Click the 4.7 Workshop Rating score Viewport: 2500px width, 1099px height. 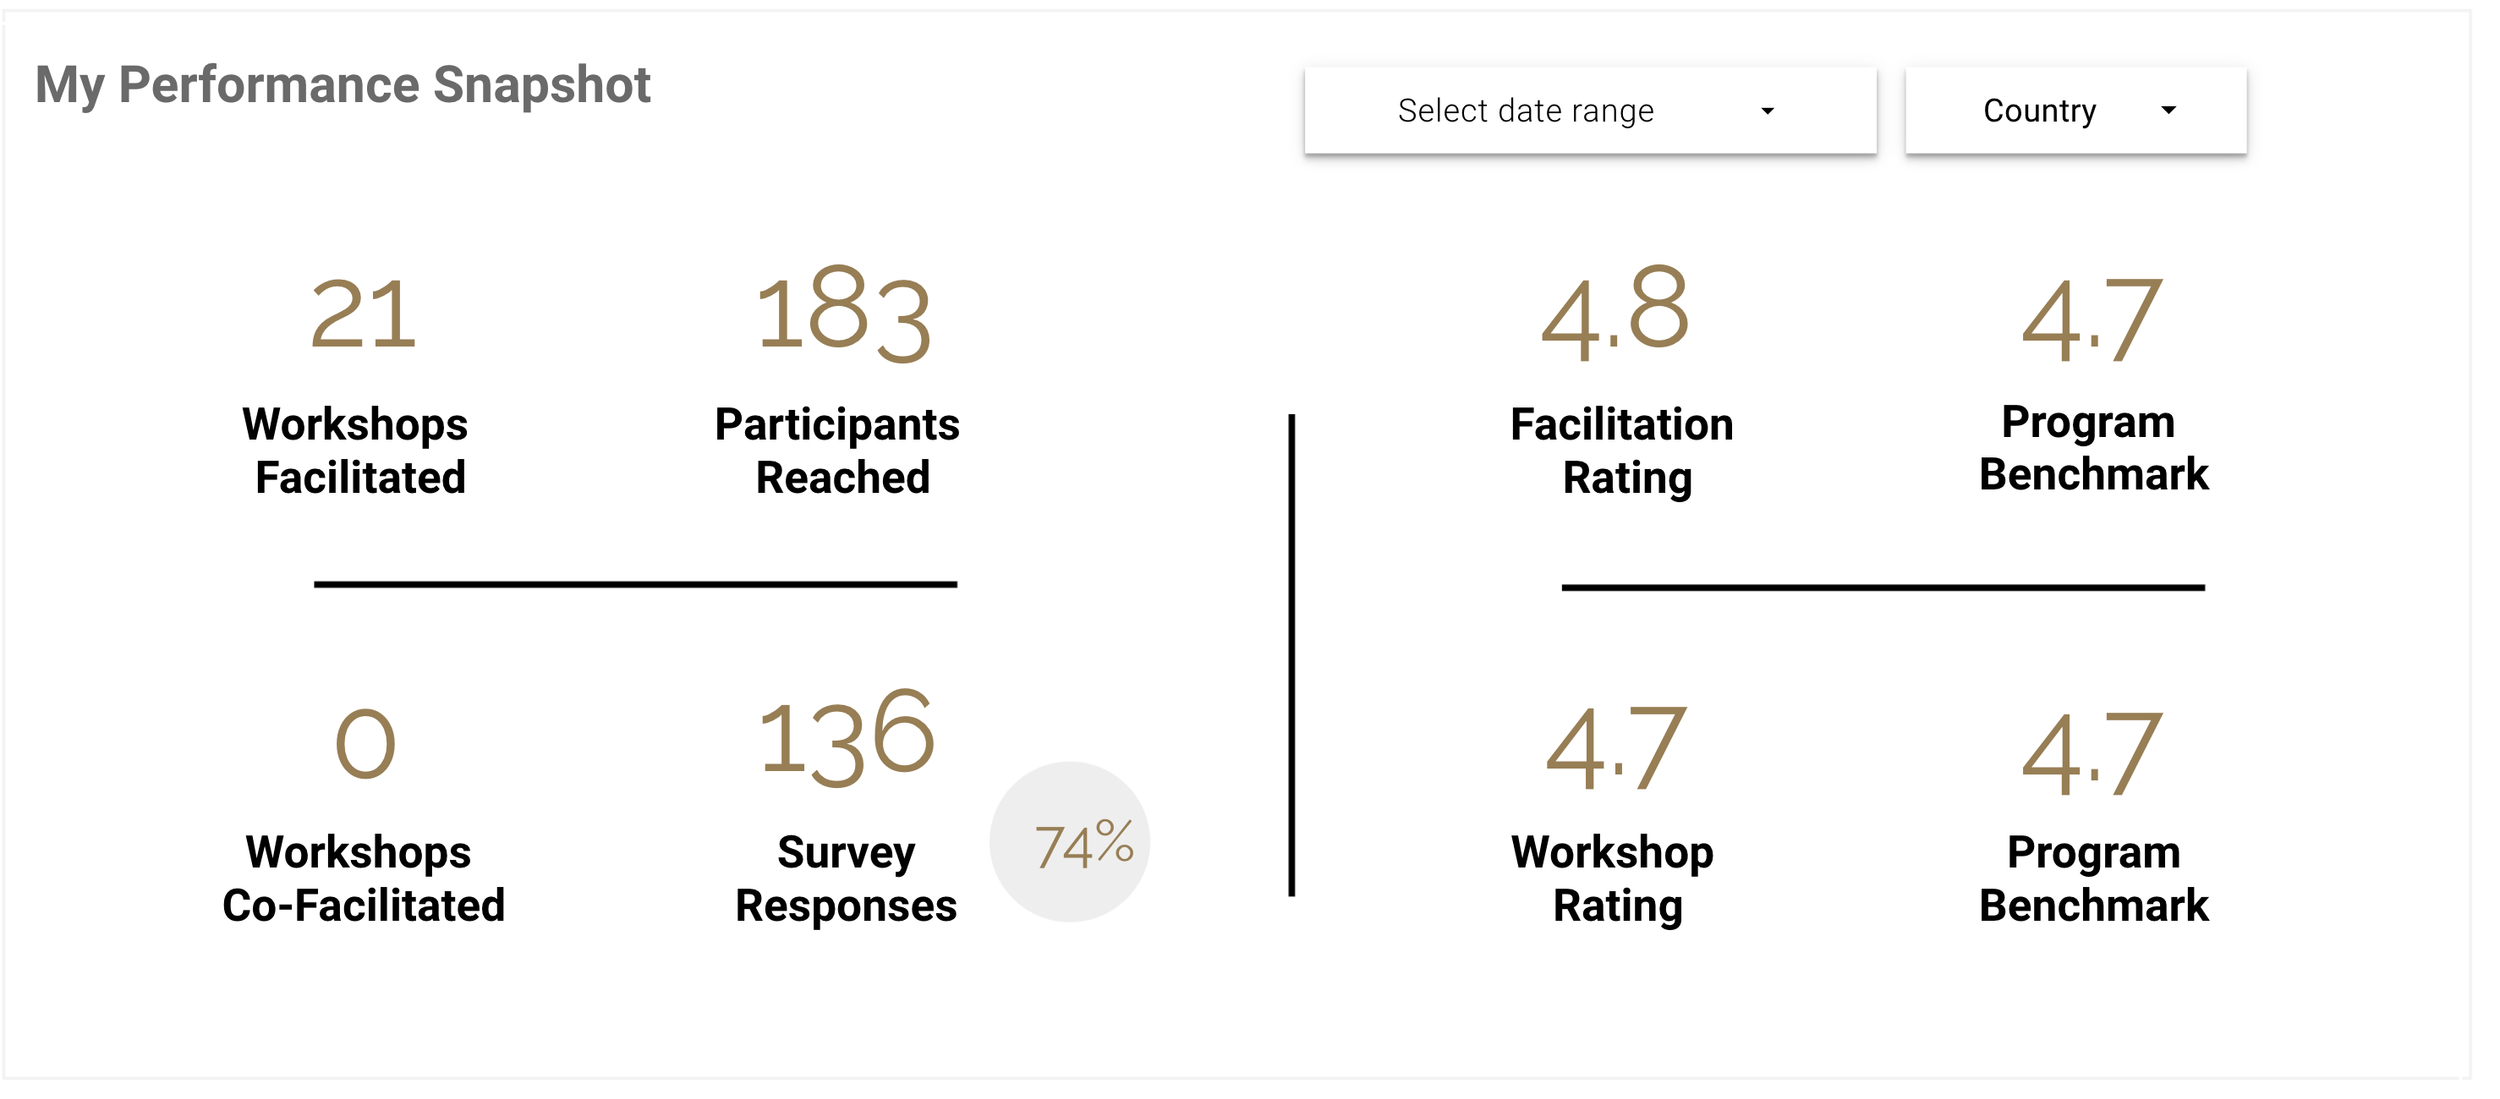pos(1616,746)
